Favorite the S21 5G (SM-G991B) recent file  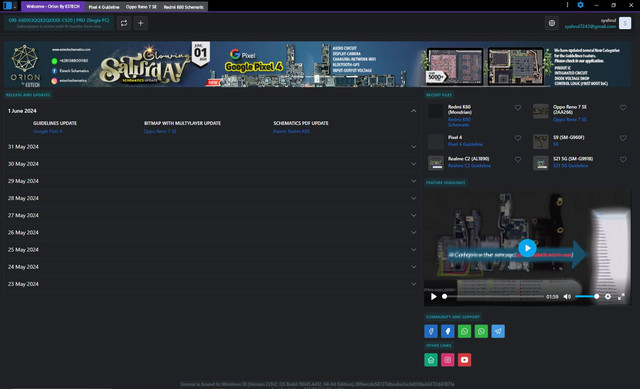623,160
